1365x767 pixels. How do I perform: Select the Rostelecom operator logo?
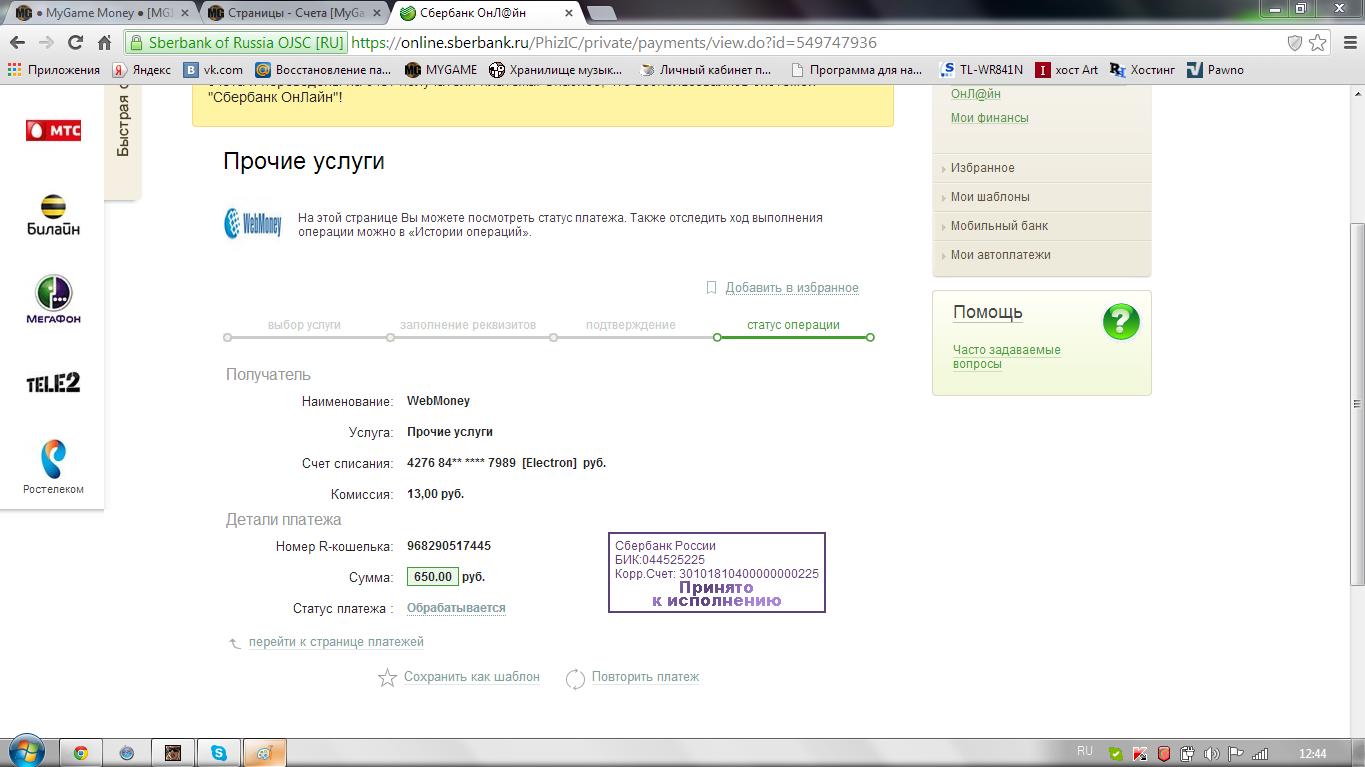pos(53,467)
